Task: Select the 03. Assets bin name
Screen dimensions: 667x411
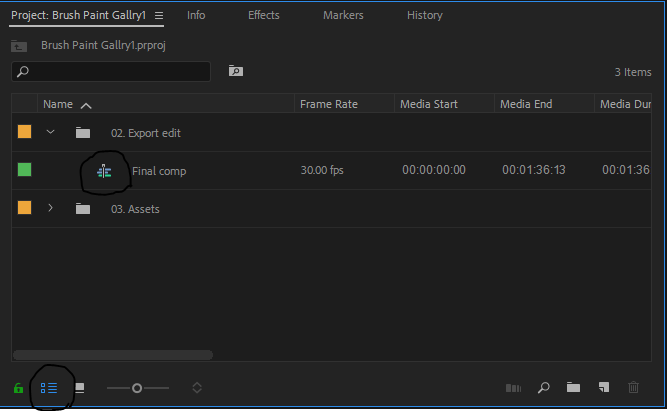Action: click(135, 209)
